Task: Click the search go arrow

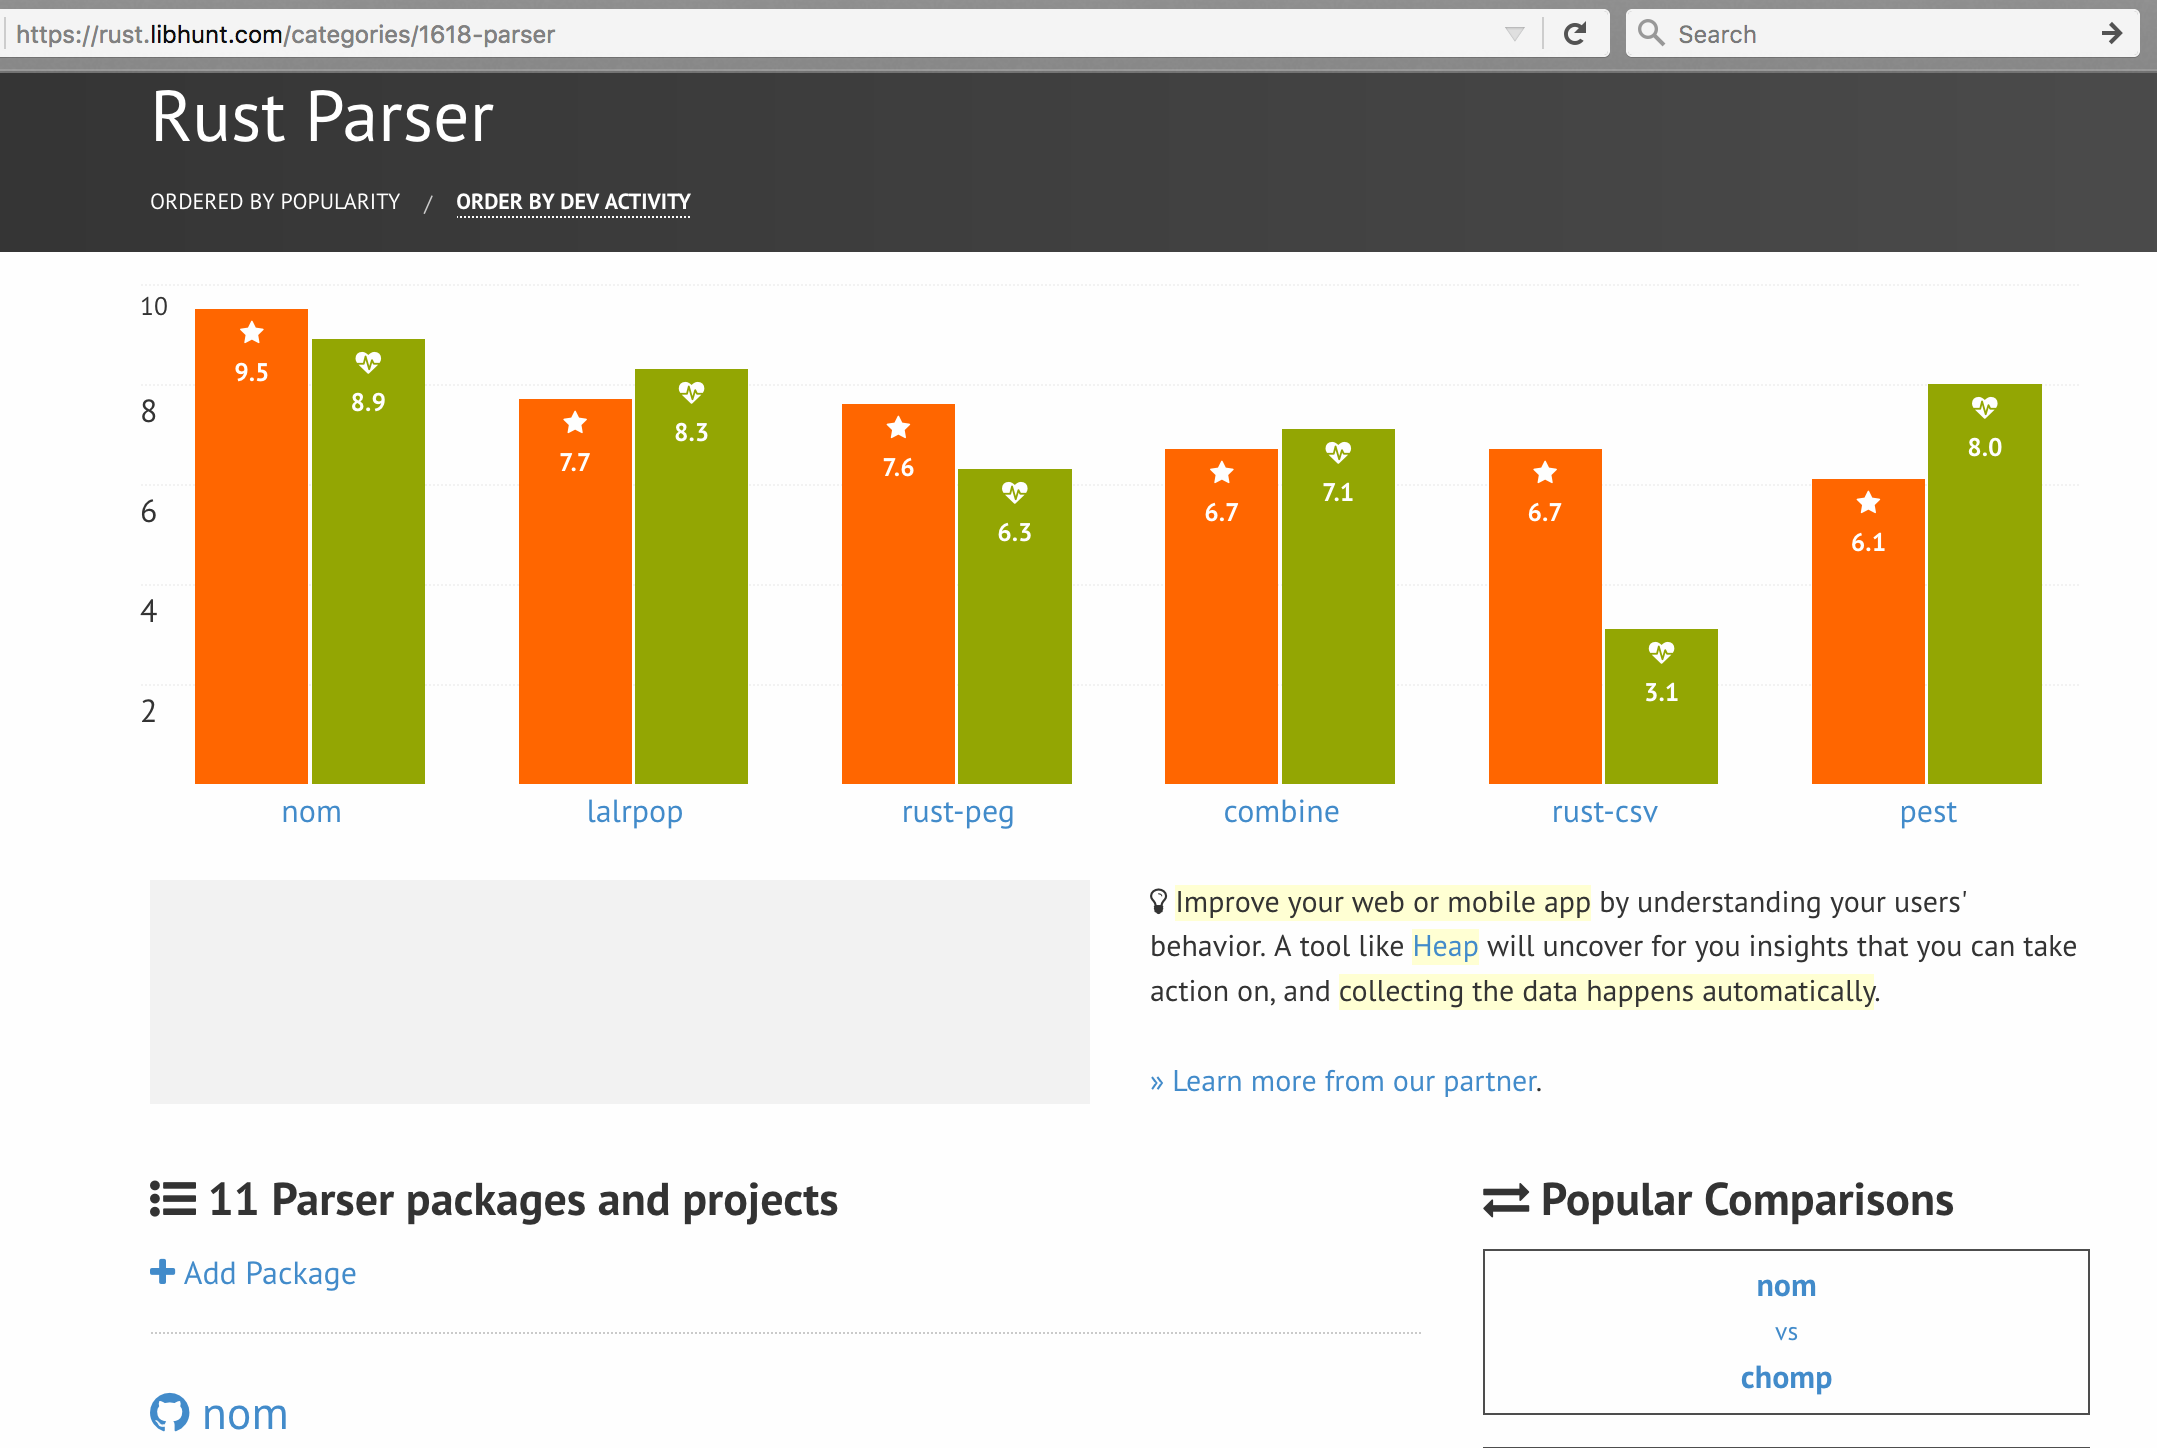Action: click(2111, 34)
